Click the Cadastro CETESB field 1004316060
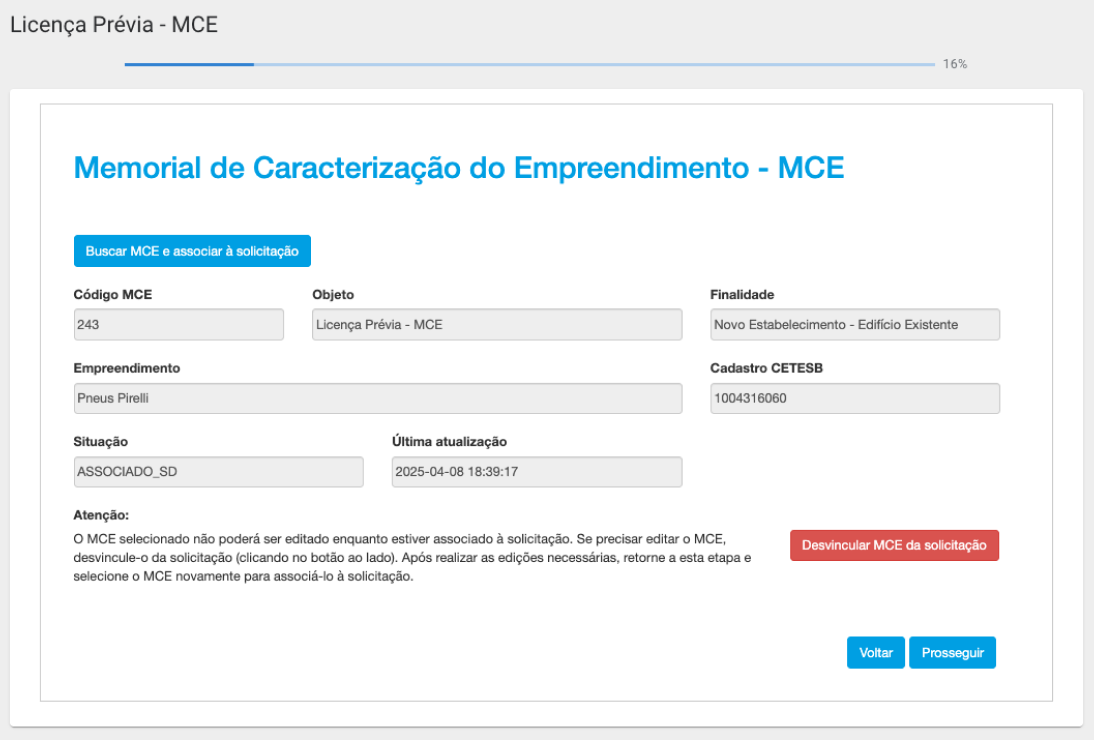The image size is (1094, 740). (855, 398)
